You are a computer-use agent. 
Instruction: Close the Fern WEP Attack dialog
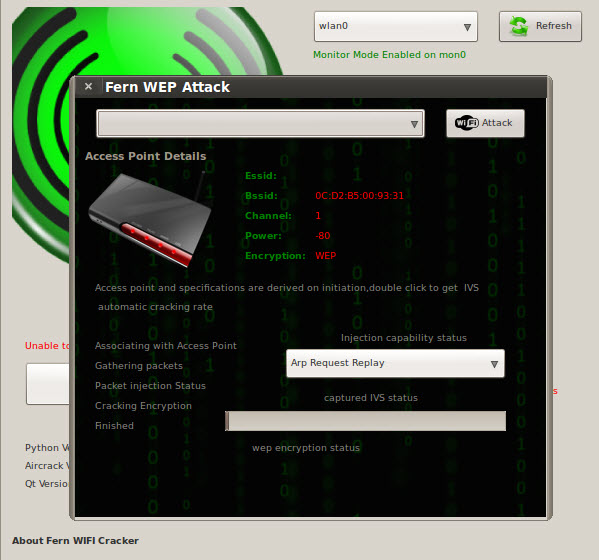[x=88, y=86]
